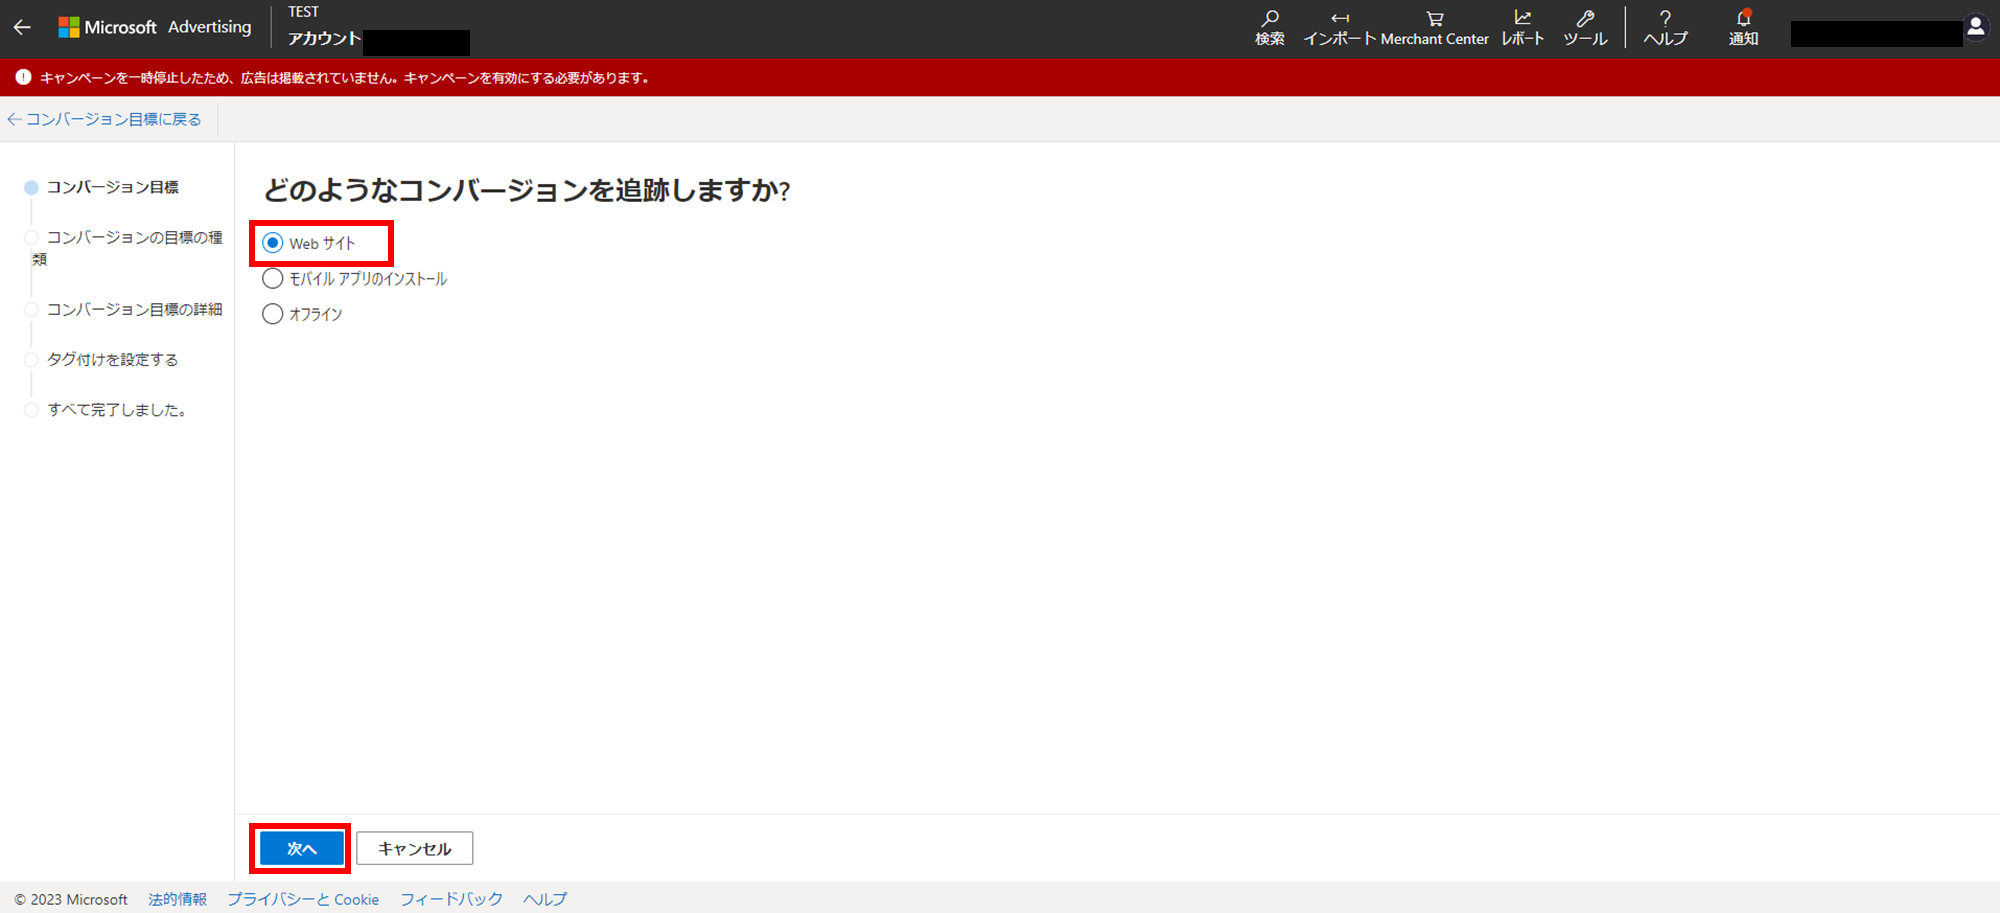The height and width of the screenshot is (913, 2000).
Task: Click the © 2023 Microsoft footer text
Action: [71, 899]
